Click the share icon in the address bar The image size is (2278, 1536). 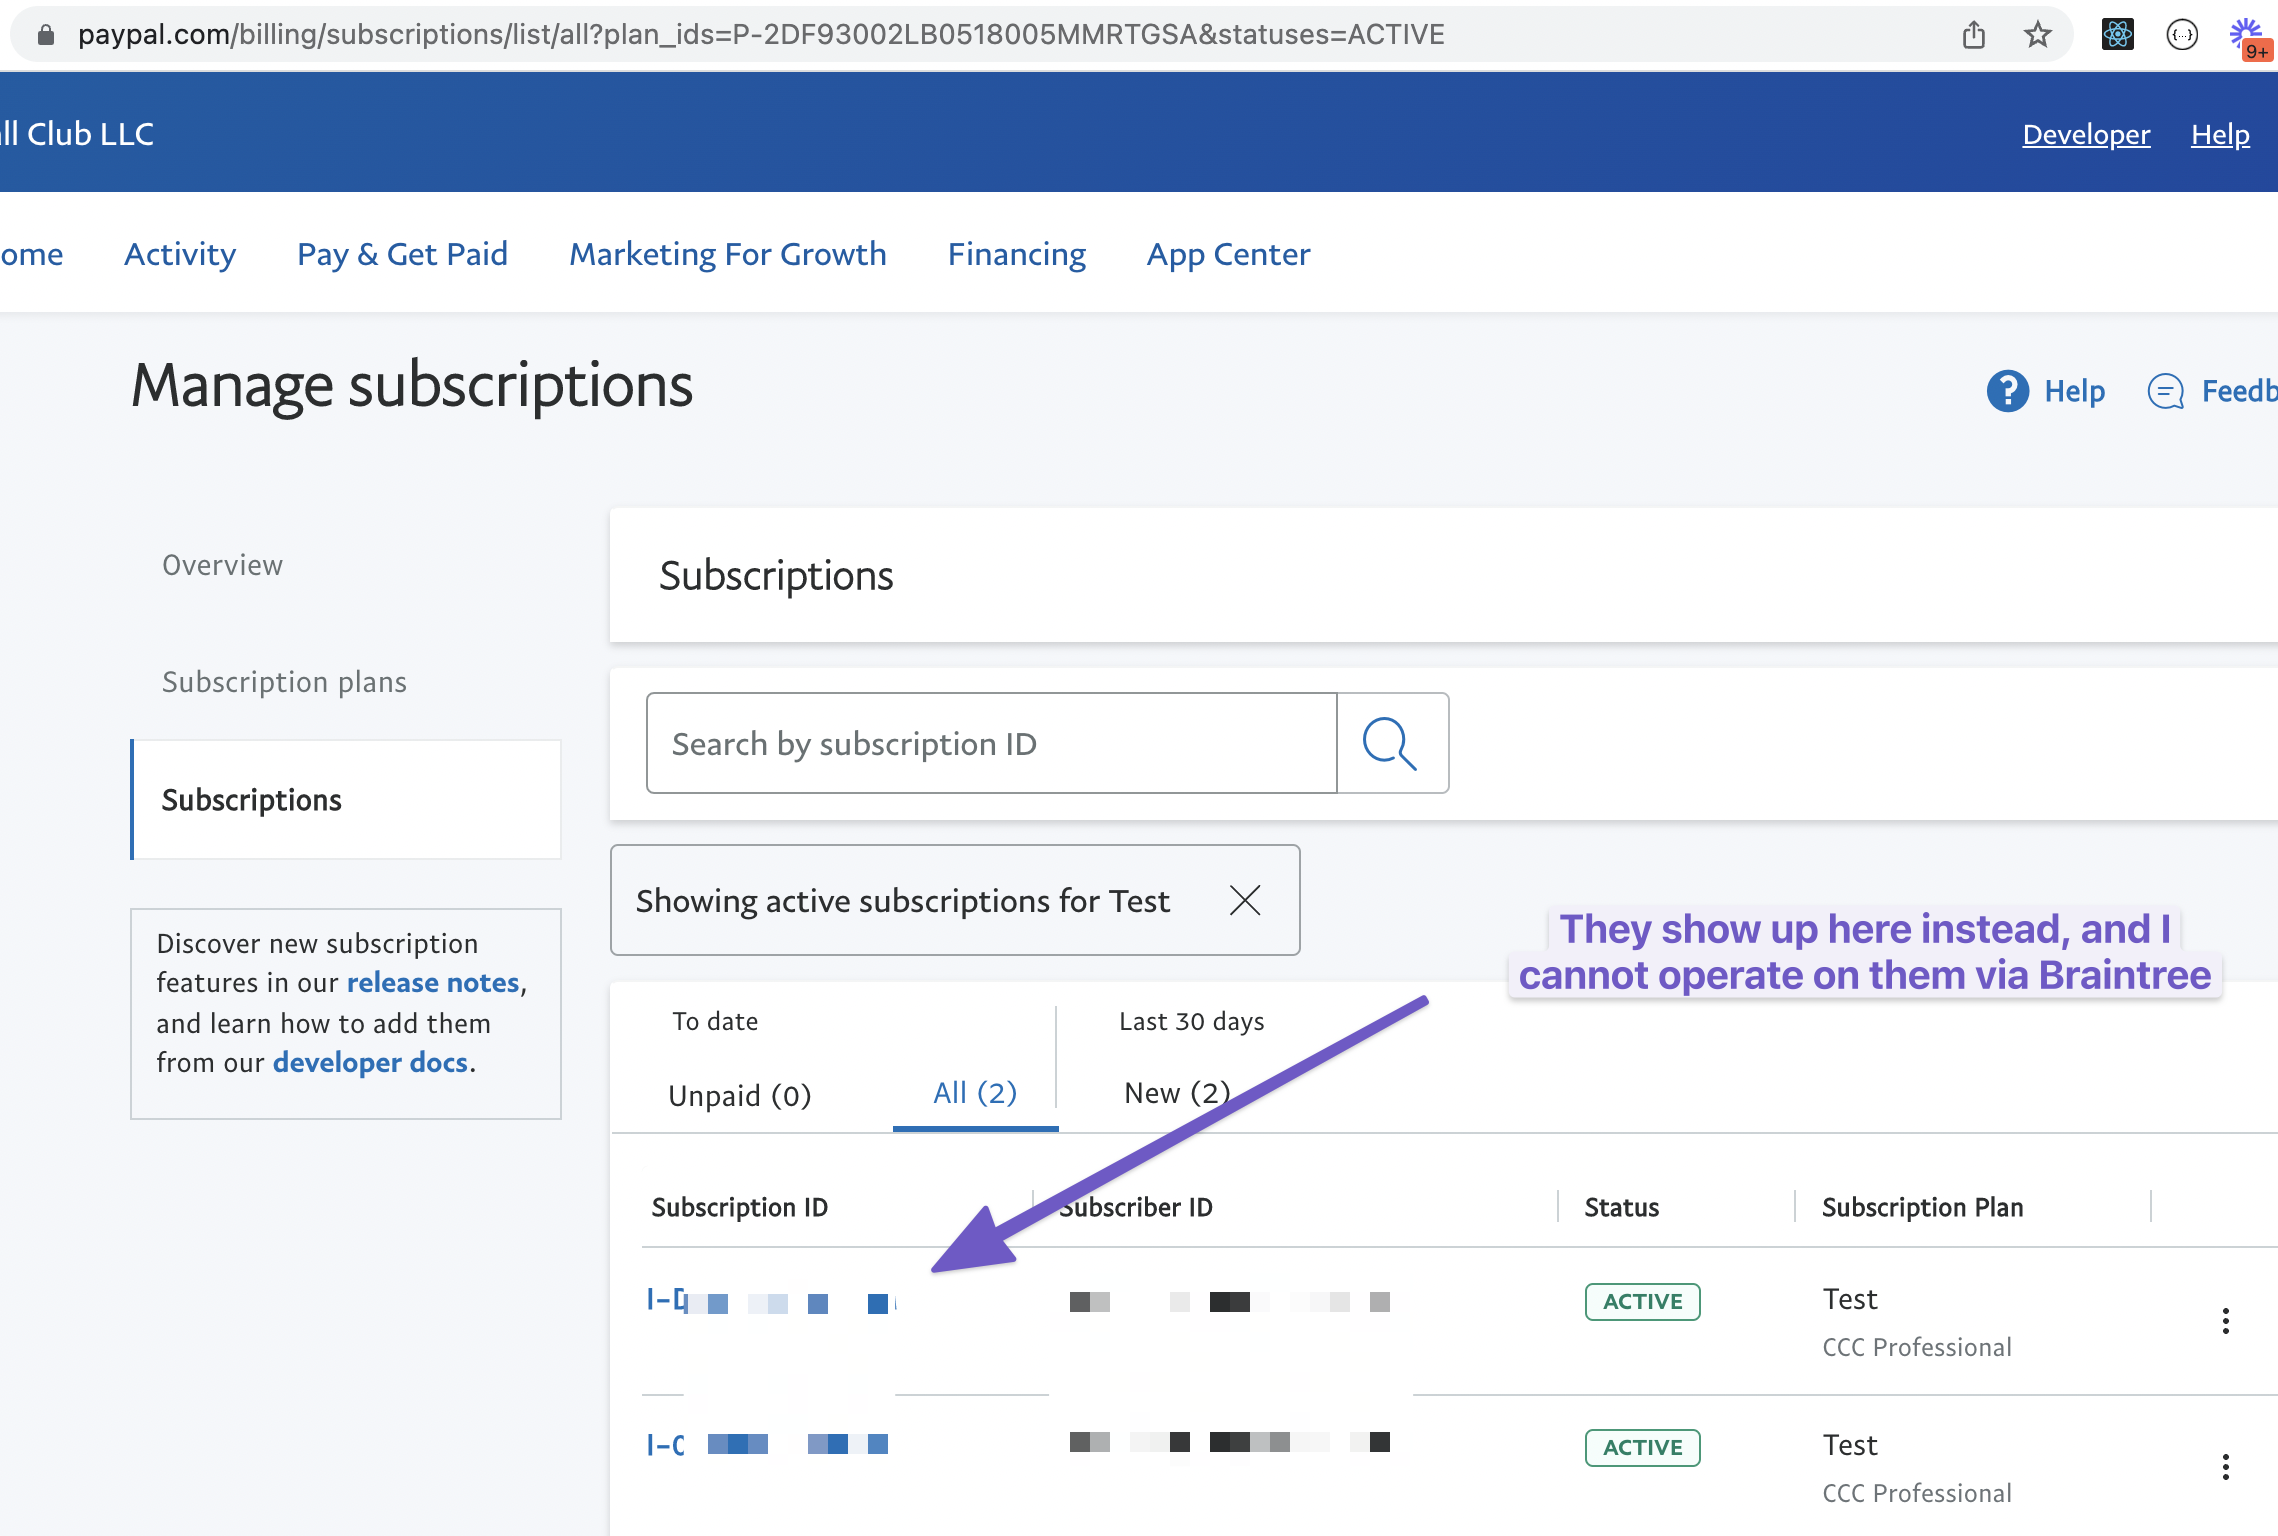tap(1972, 34)
